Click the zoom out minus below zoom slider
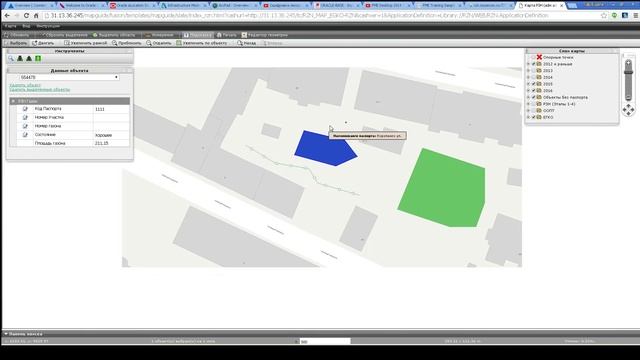 629,98
